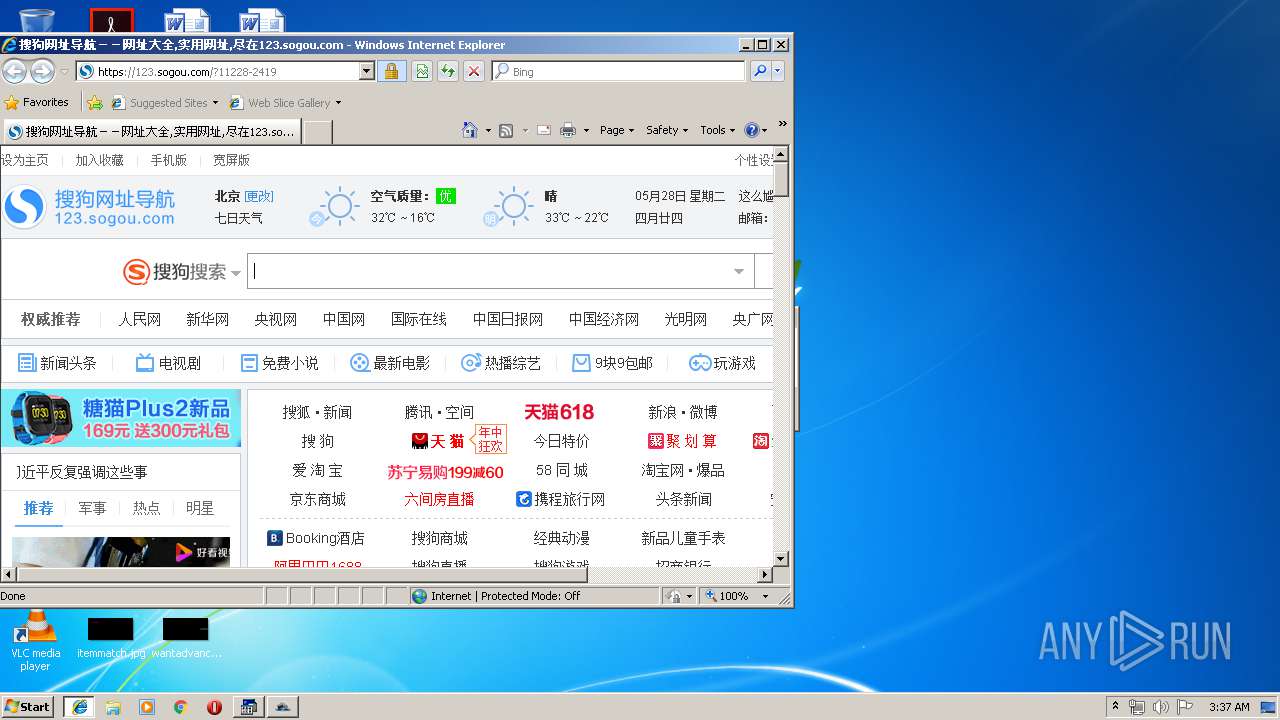The width and height of the screenshot is (1280, 720).
Task: Click the horizontal scrollbar right arrow
Action: 766,574
